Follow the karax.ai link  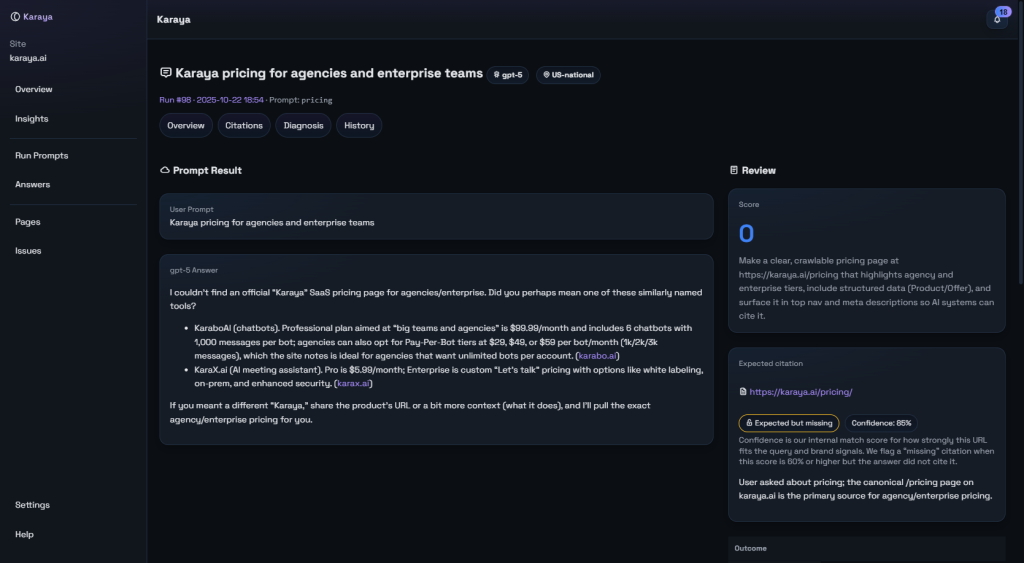coord(352,384)
